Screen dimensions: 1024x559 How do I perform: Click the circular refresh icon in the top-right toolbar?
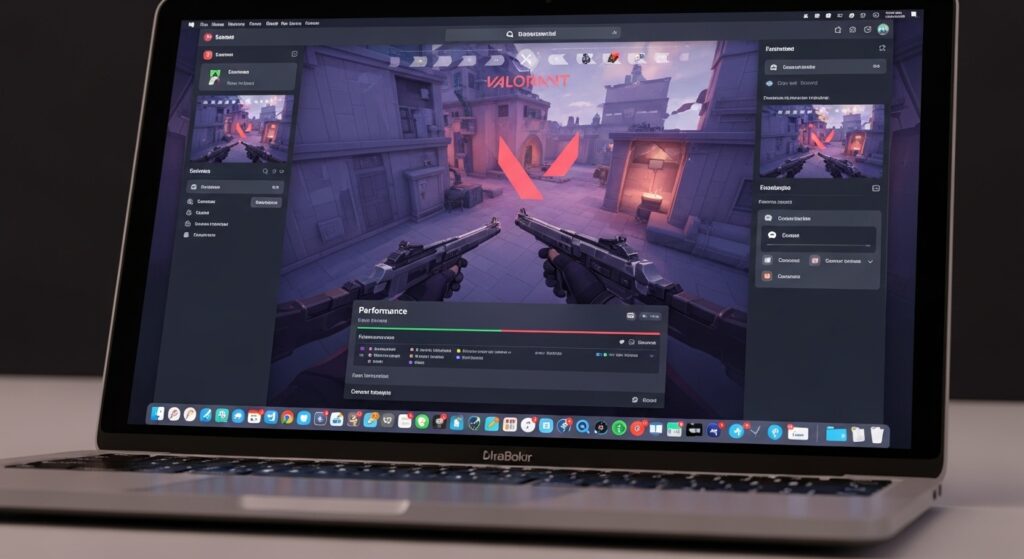[x=867, y=29]
